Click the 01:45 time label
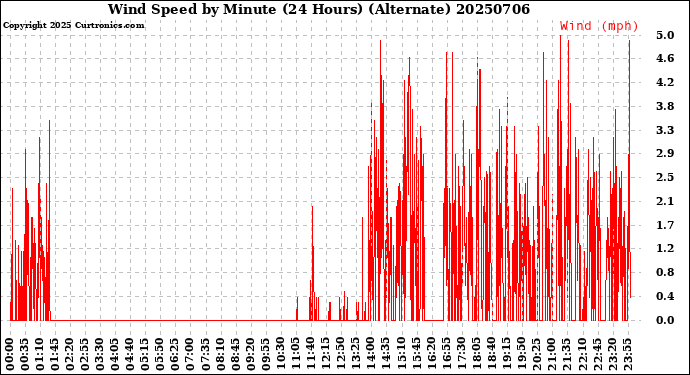 click(55, 355)
